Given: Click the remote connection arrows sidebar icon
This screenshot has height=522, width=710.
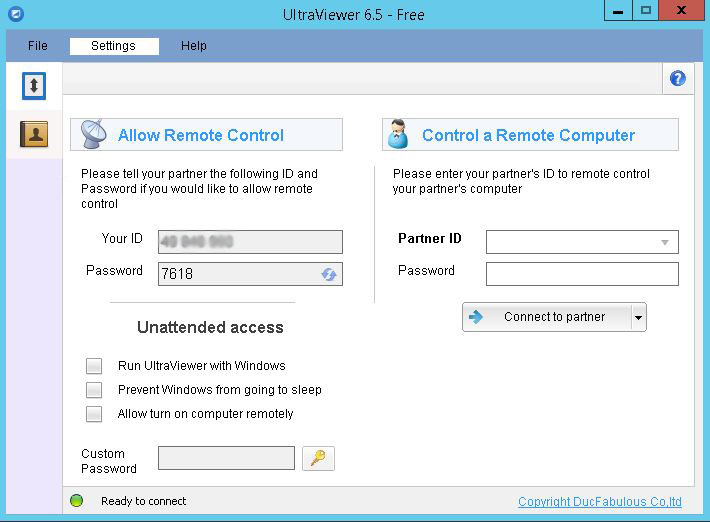Looking at the screenshot, I should pos(34,86).
